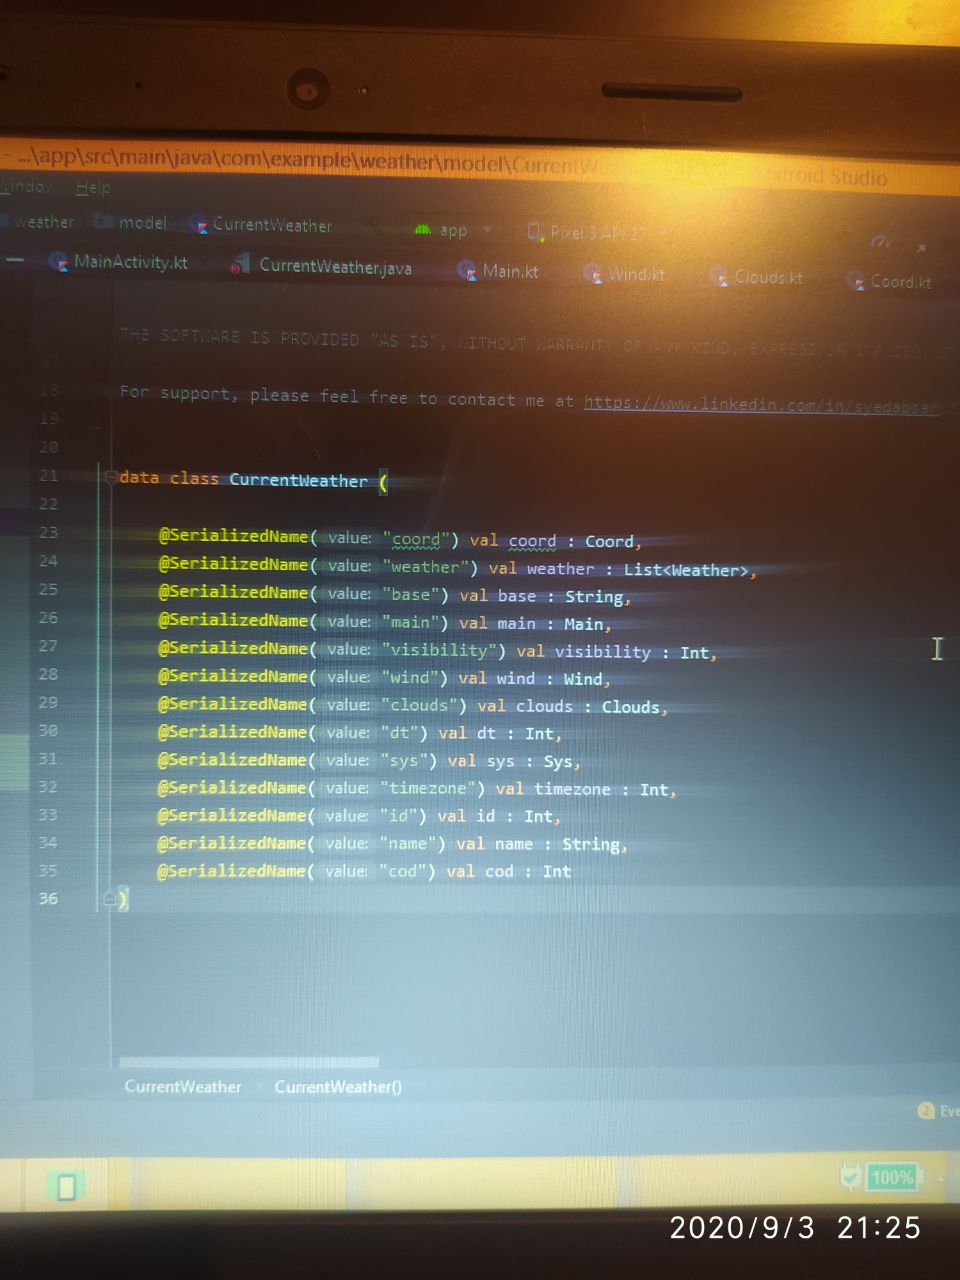Viewport: 960px width, 1280px height.
Task: Click the model folder icon in breadcrumb
Action: click(x=102, y=221)
